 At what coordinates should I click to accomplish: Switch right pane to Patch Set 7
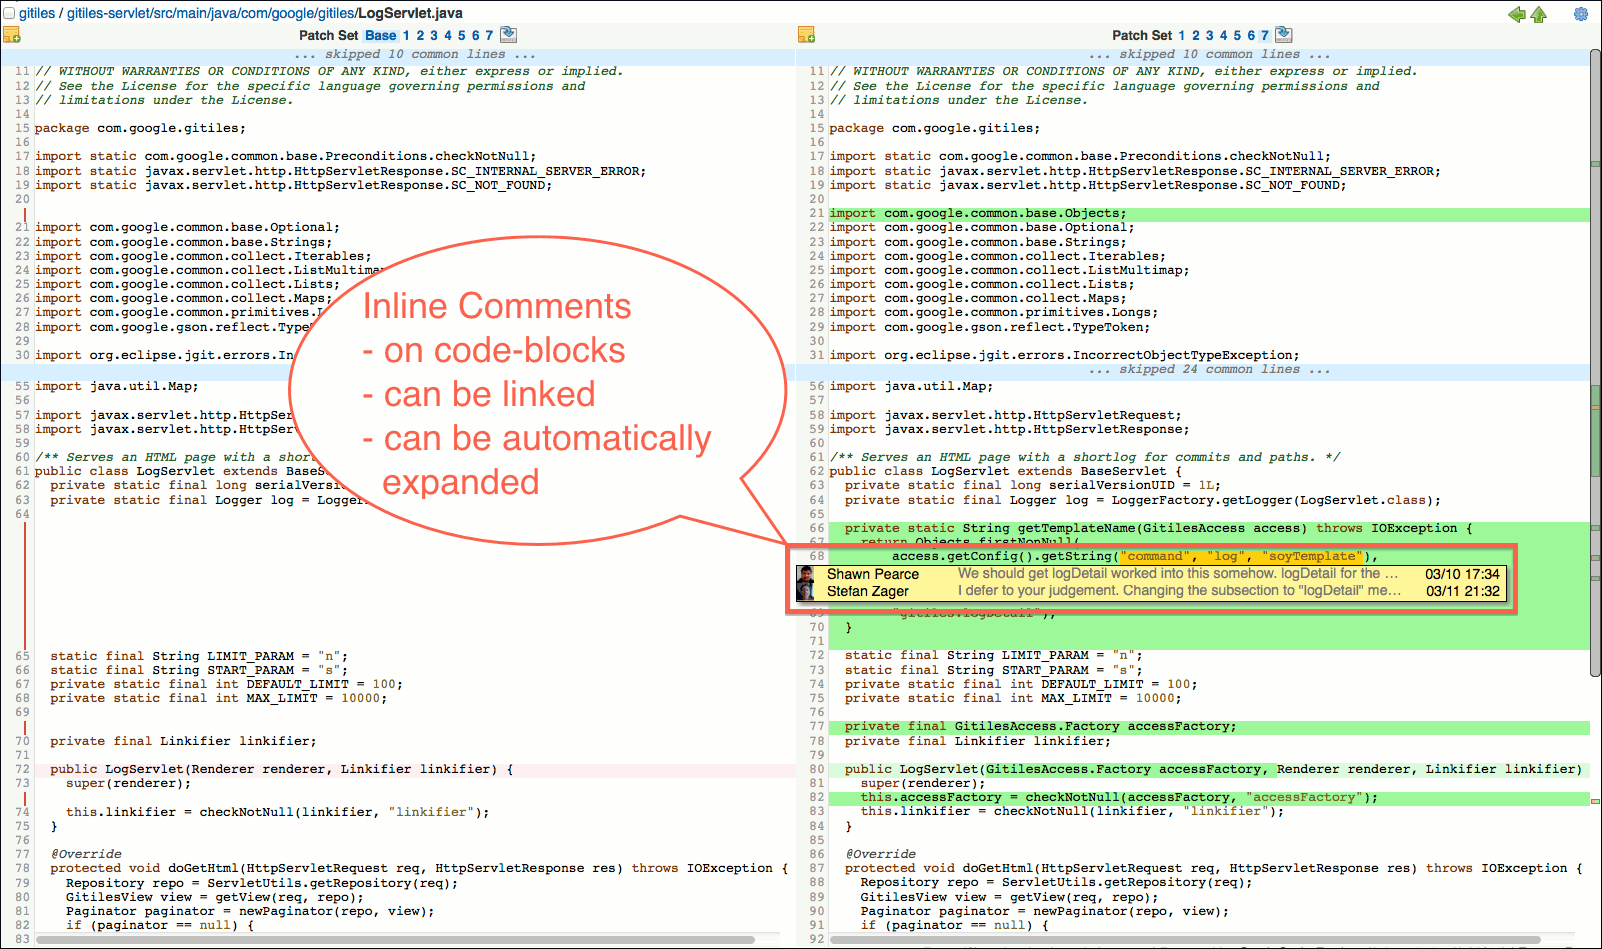point(1265,34)
